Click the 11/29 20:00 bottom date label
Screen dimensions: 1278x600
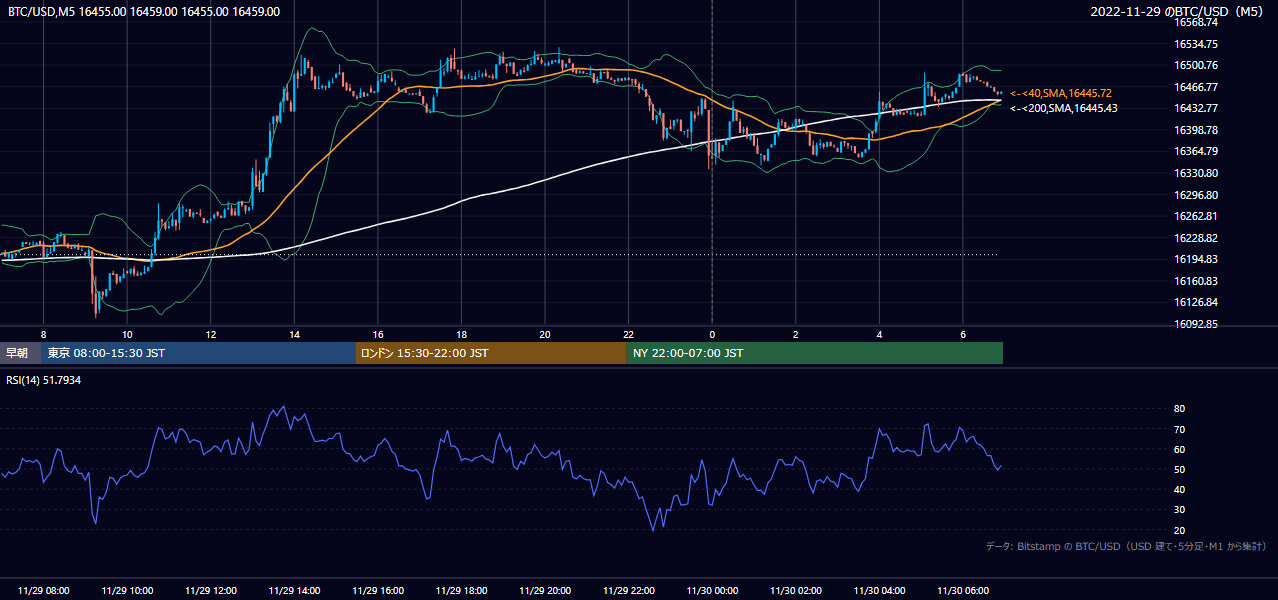coord(545,591)
